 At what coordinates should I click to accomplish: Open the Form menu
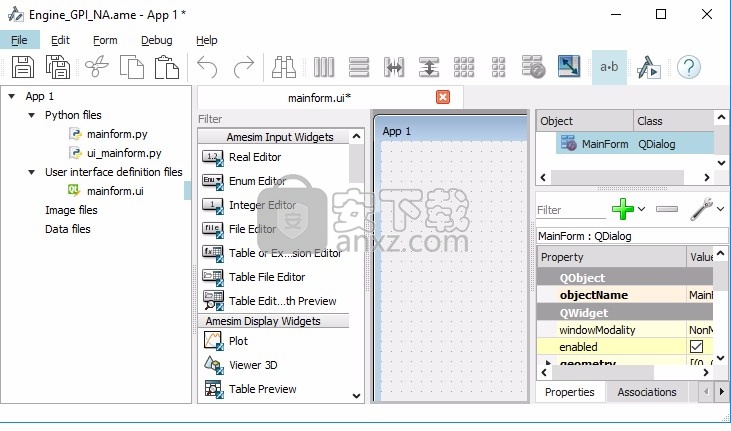point(105,40)
